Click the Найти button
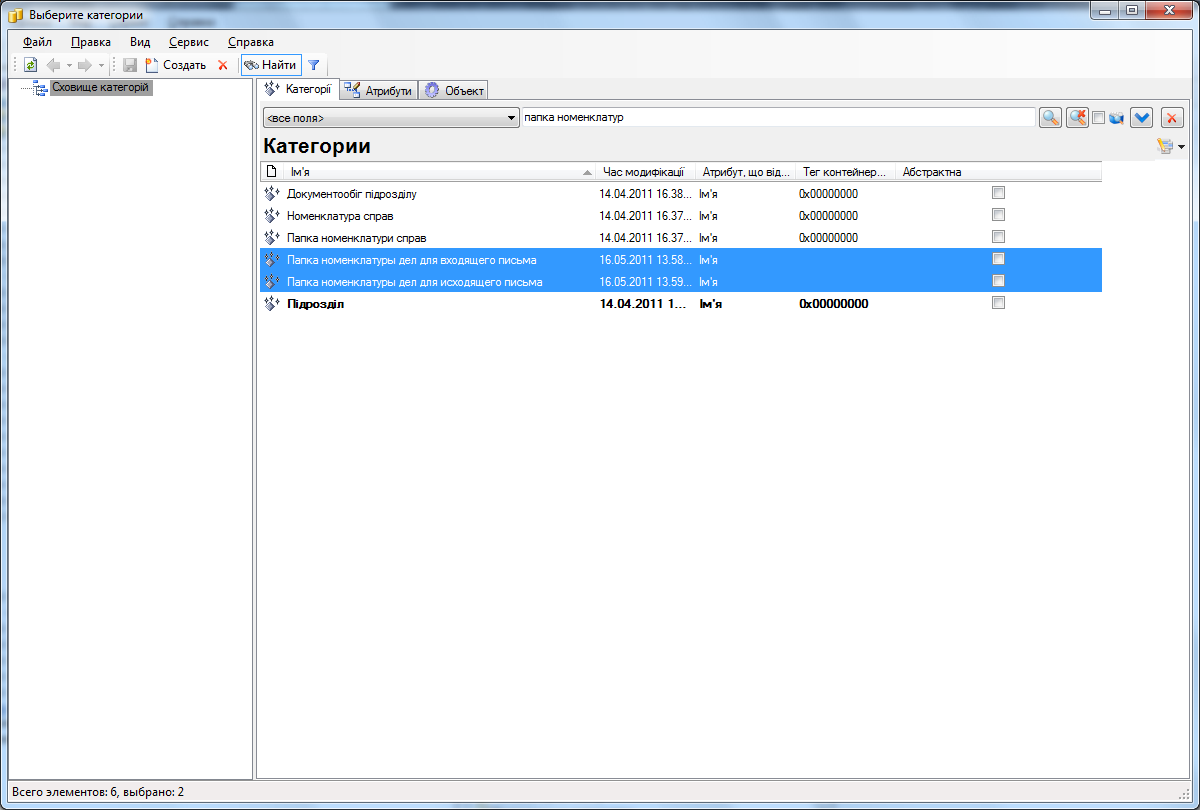 (270, 65)
